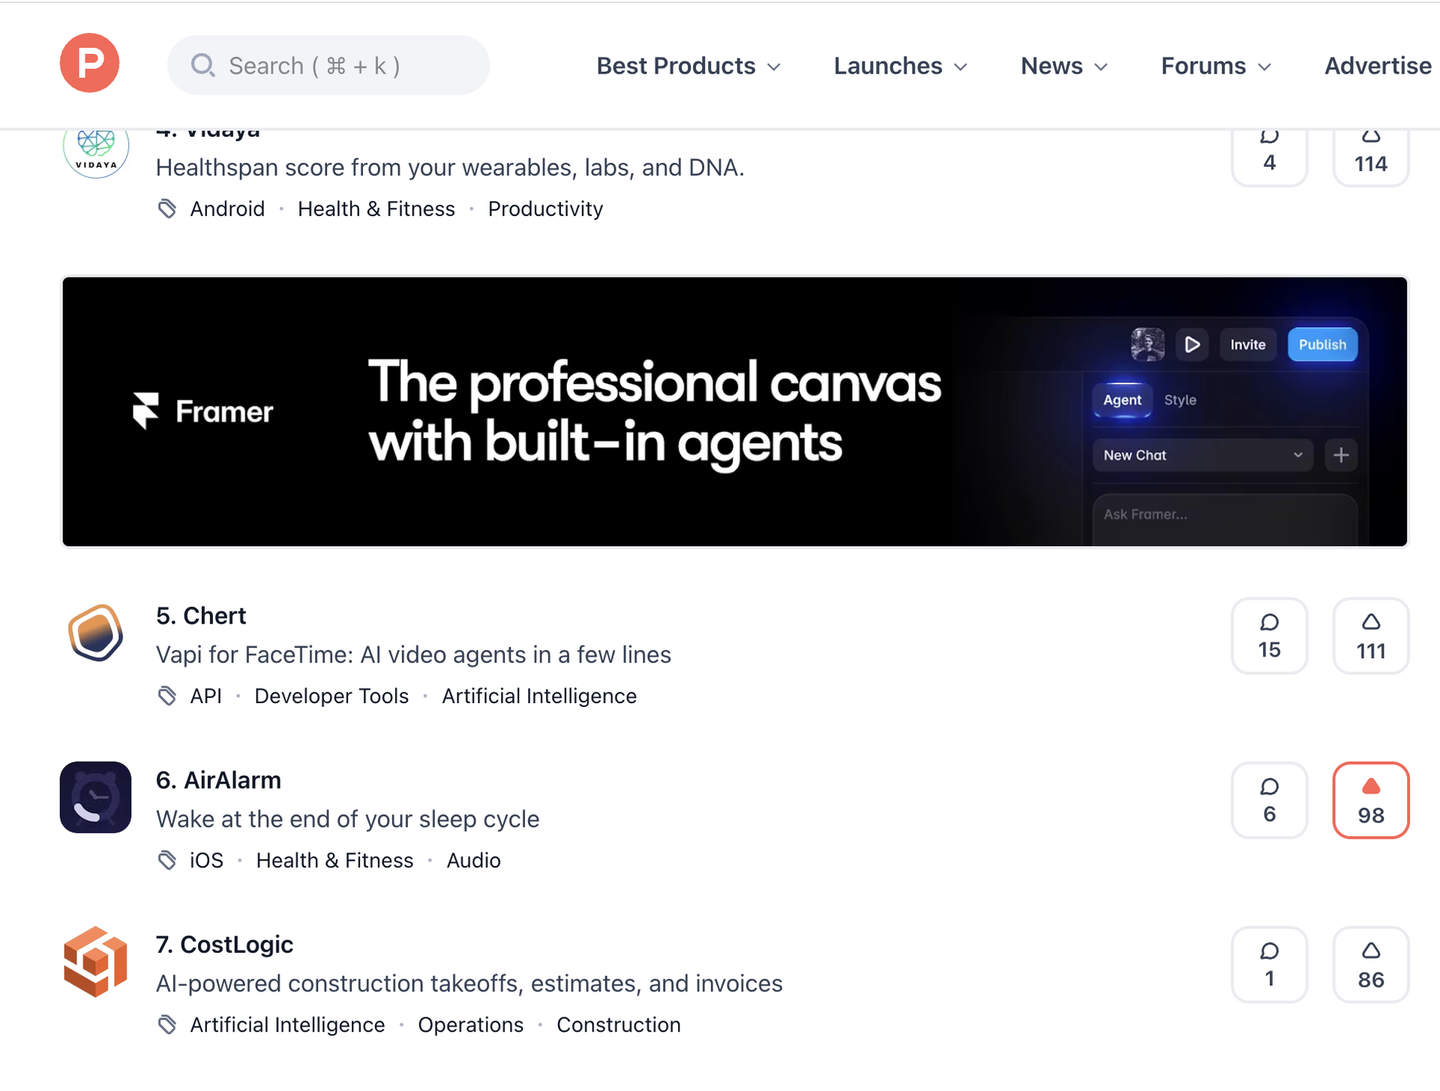The height and width of the screenshot is (1091, 1440).
Task: Expand the News menu
Action: 1064,66
